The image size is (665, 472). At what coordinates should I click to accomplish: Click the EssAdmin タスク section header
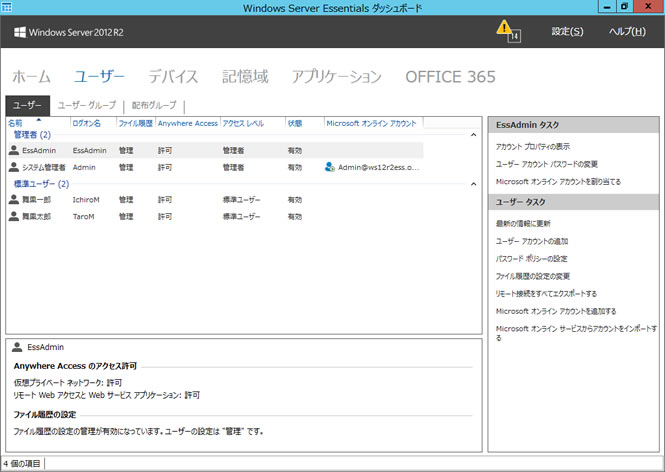(573, 125)
